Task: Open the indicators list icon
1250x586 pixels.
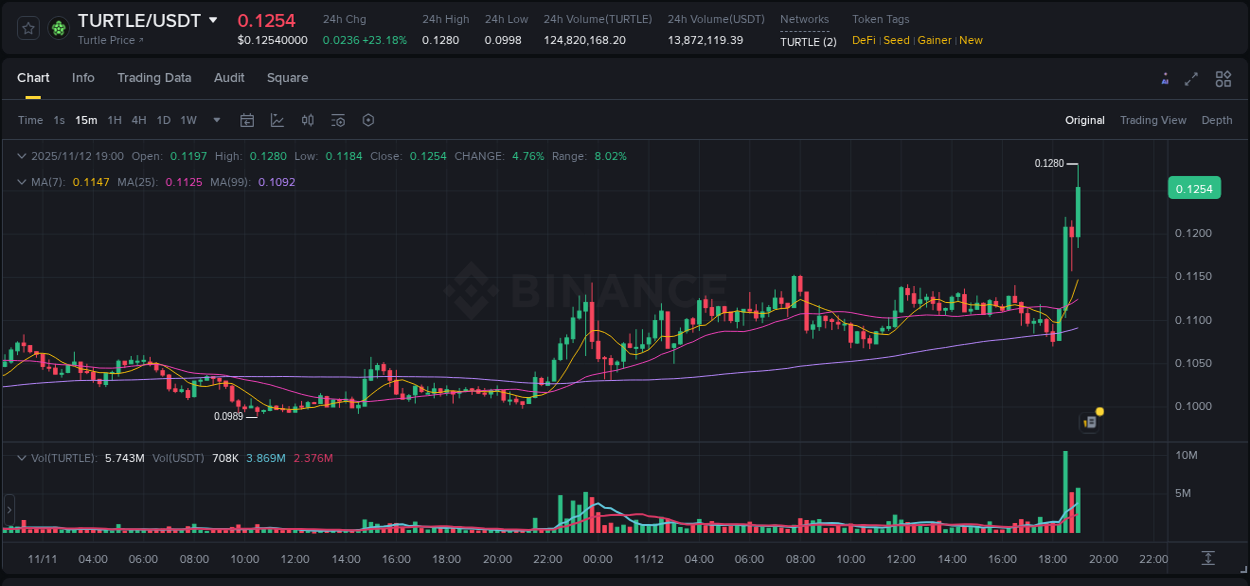Action: 338,120
